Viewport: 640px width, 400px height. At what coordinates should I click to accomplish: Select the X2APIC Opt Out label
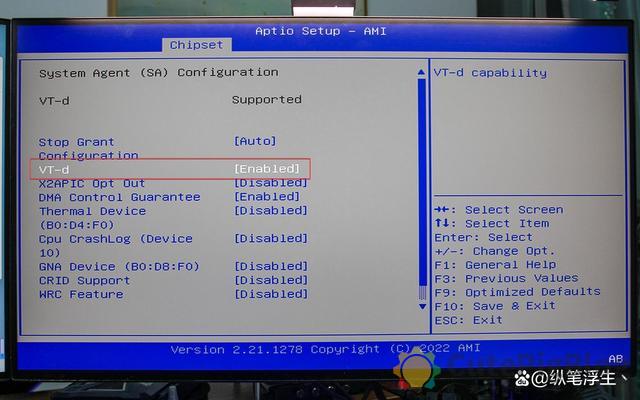[92, 184]
